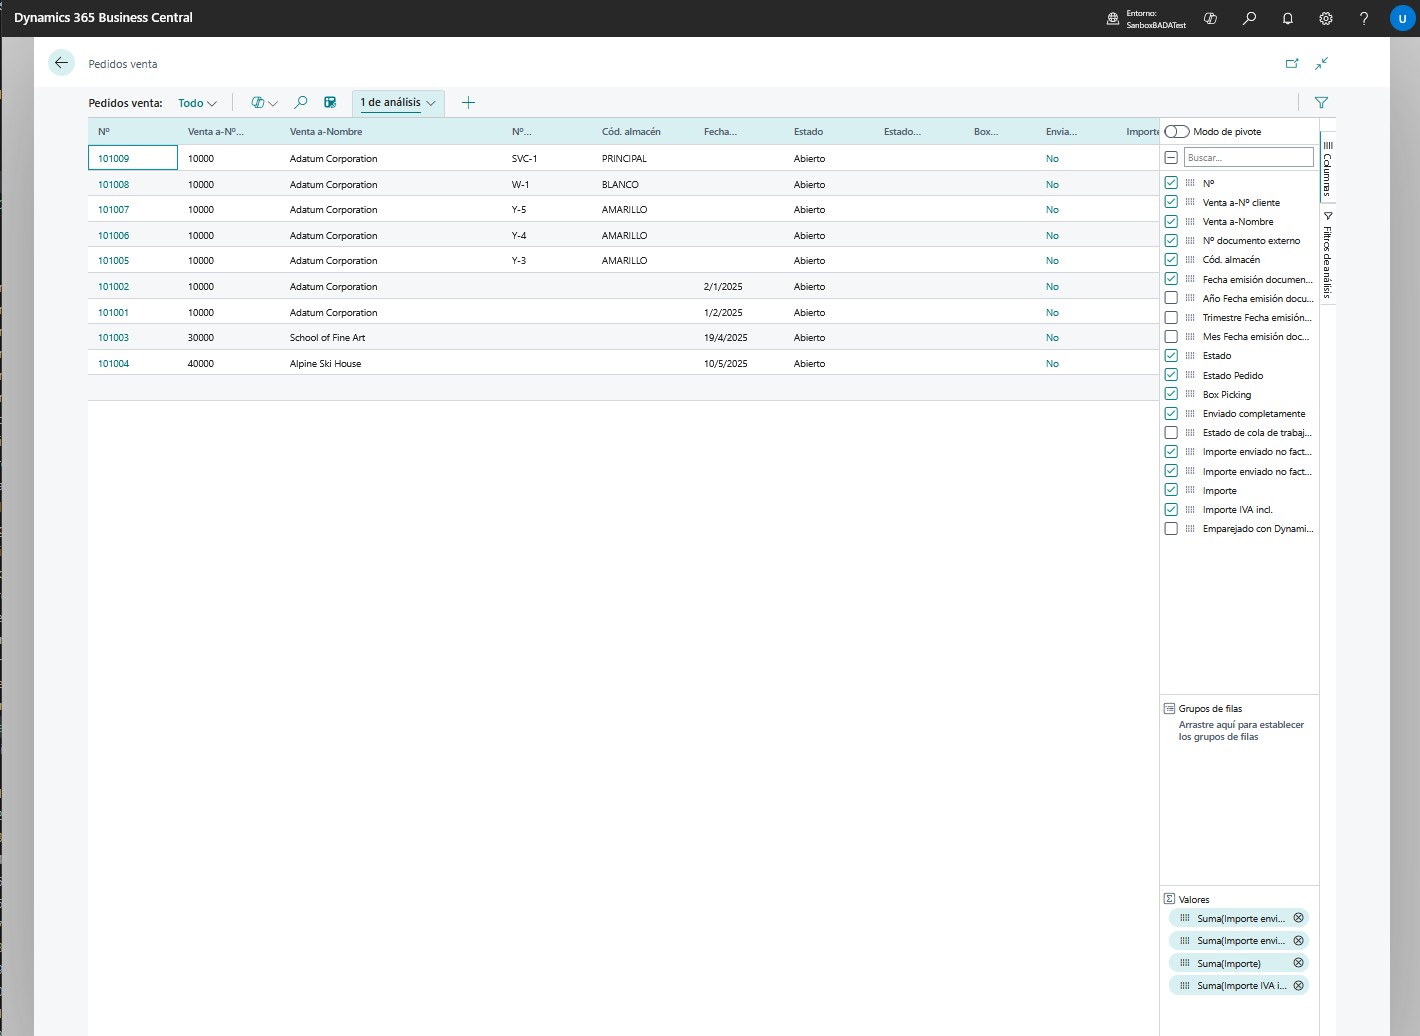Open the notifications bell
Screen dimensions: 1420x1036
click(x=1288, y=18)
